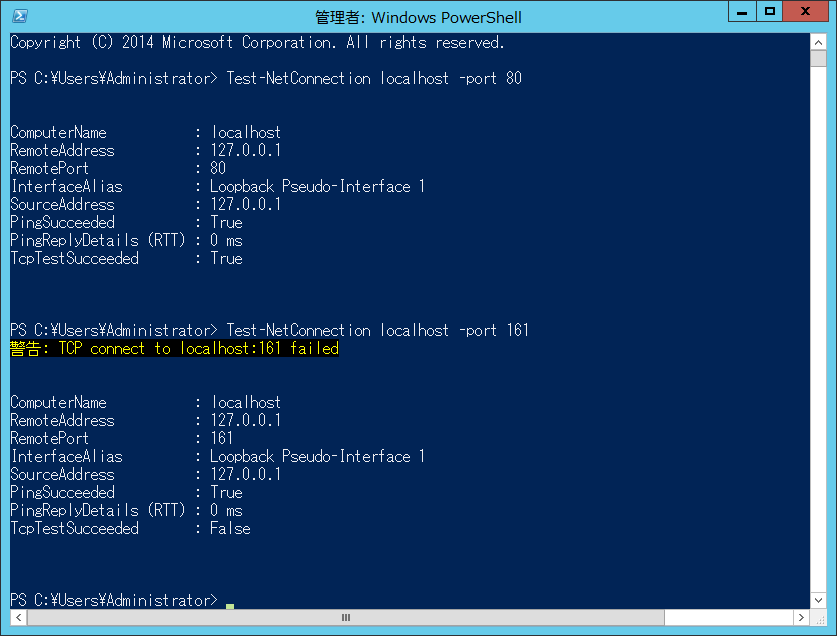Click the window resize grip corner
This screenshot has height=636, width=837.
coord(818,618)
